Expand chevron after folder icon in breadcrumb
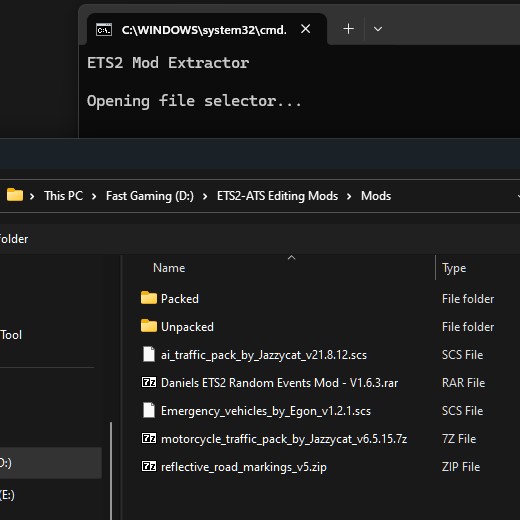Screen dimensions: 520x520 point(32,196)
